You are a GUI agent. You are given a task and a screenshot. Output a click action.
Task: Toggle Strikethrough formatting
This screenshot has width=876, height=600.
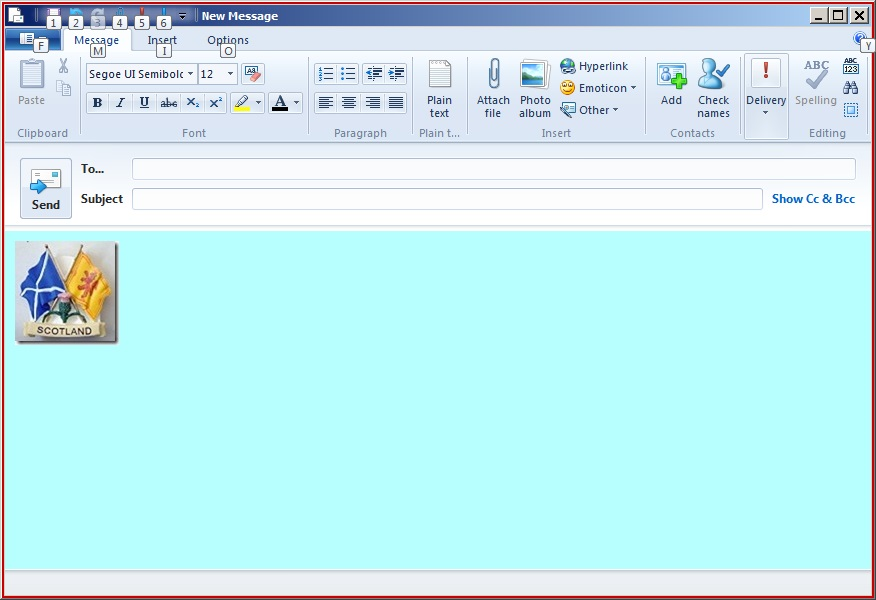168,103
